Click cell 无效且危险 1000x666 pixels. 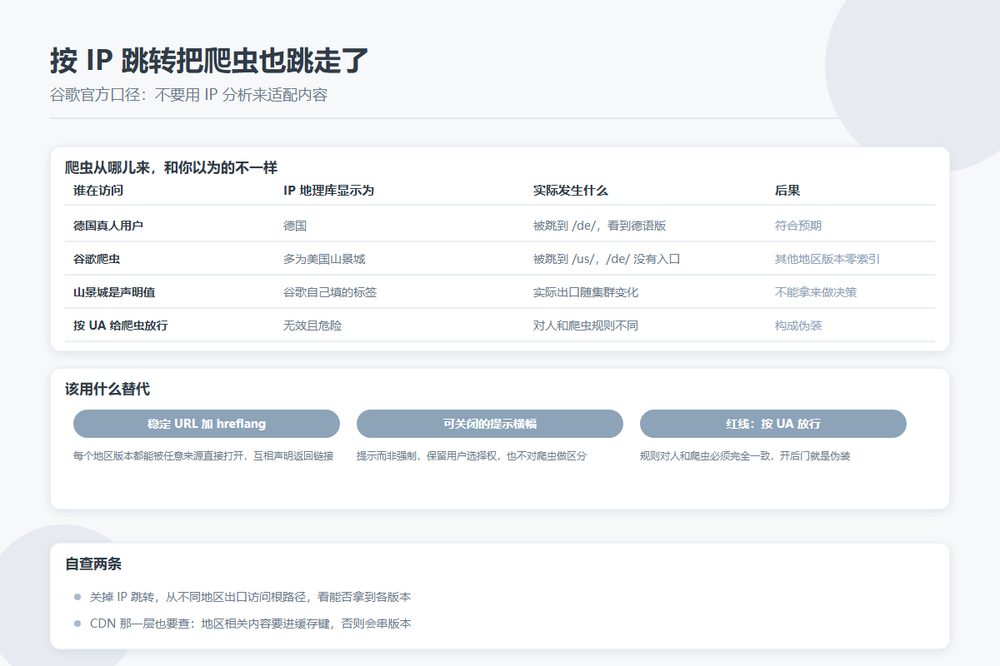[x=312, y=325]
